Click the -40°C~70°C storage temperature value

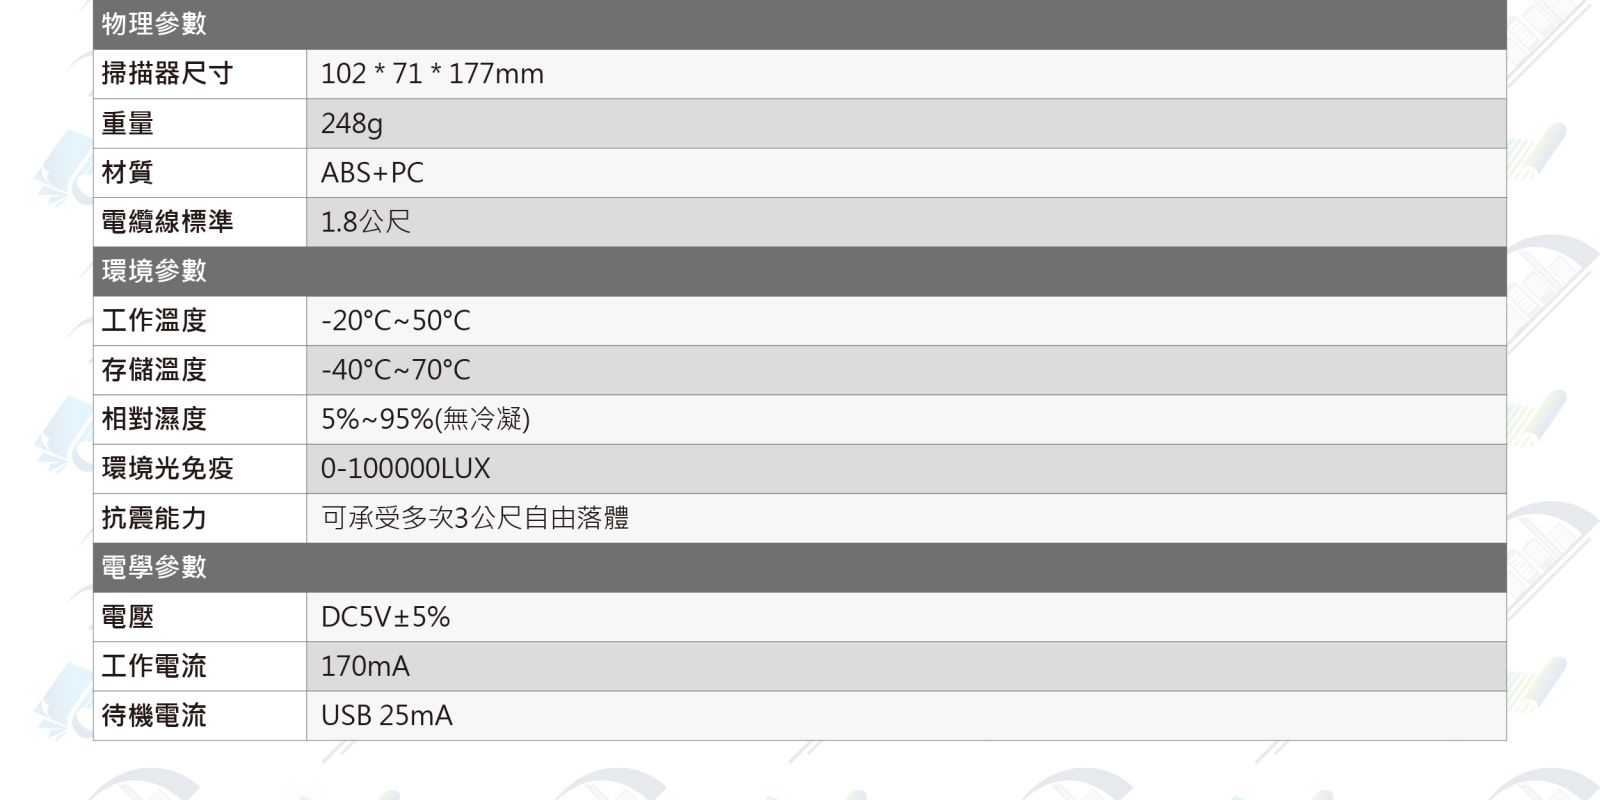coord(395,370)
